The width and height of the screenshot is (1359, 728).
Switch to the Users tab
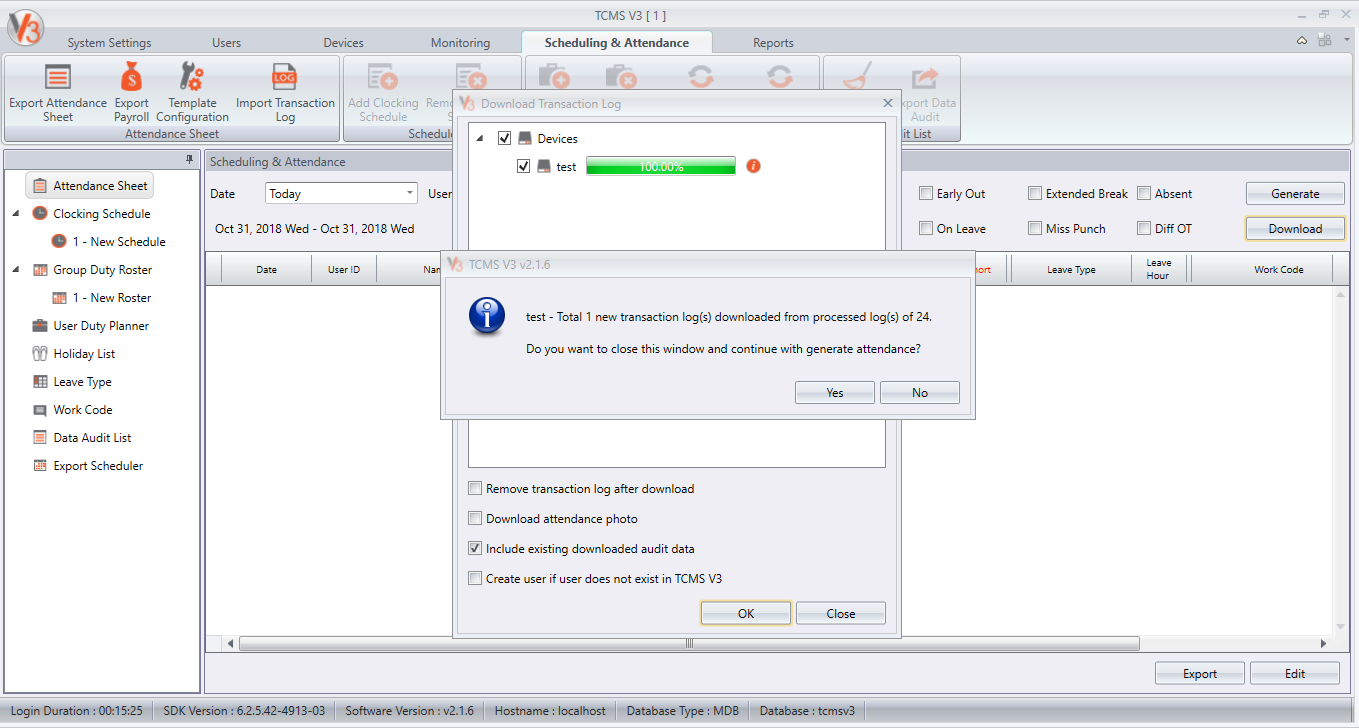pos(226,43)
